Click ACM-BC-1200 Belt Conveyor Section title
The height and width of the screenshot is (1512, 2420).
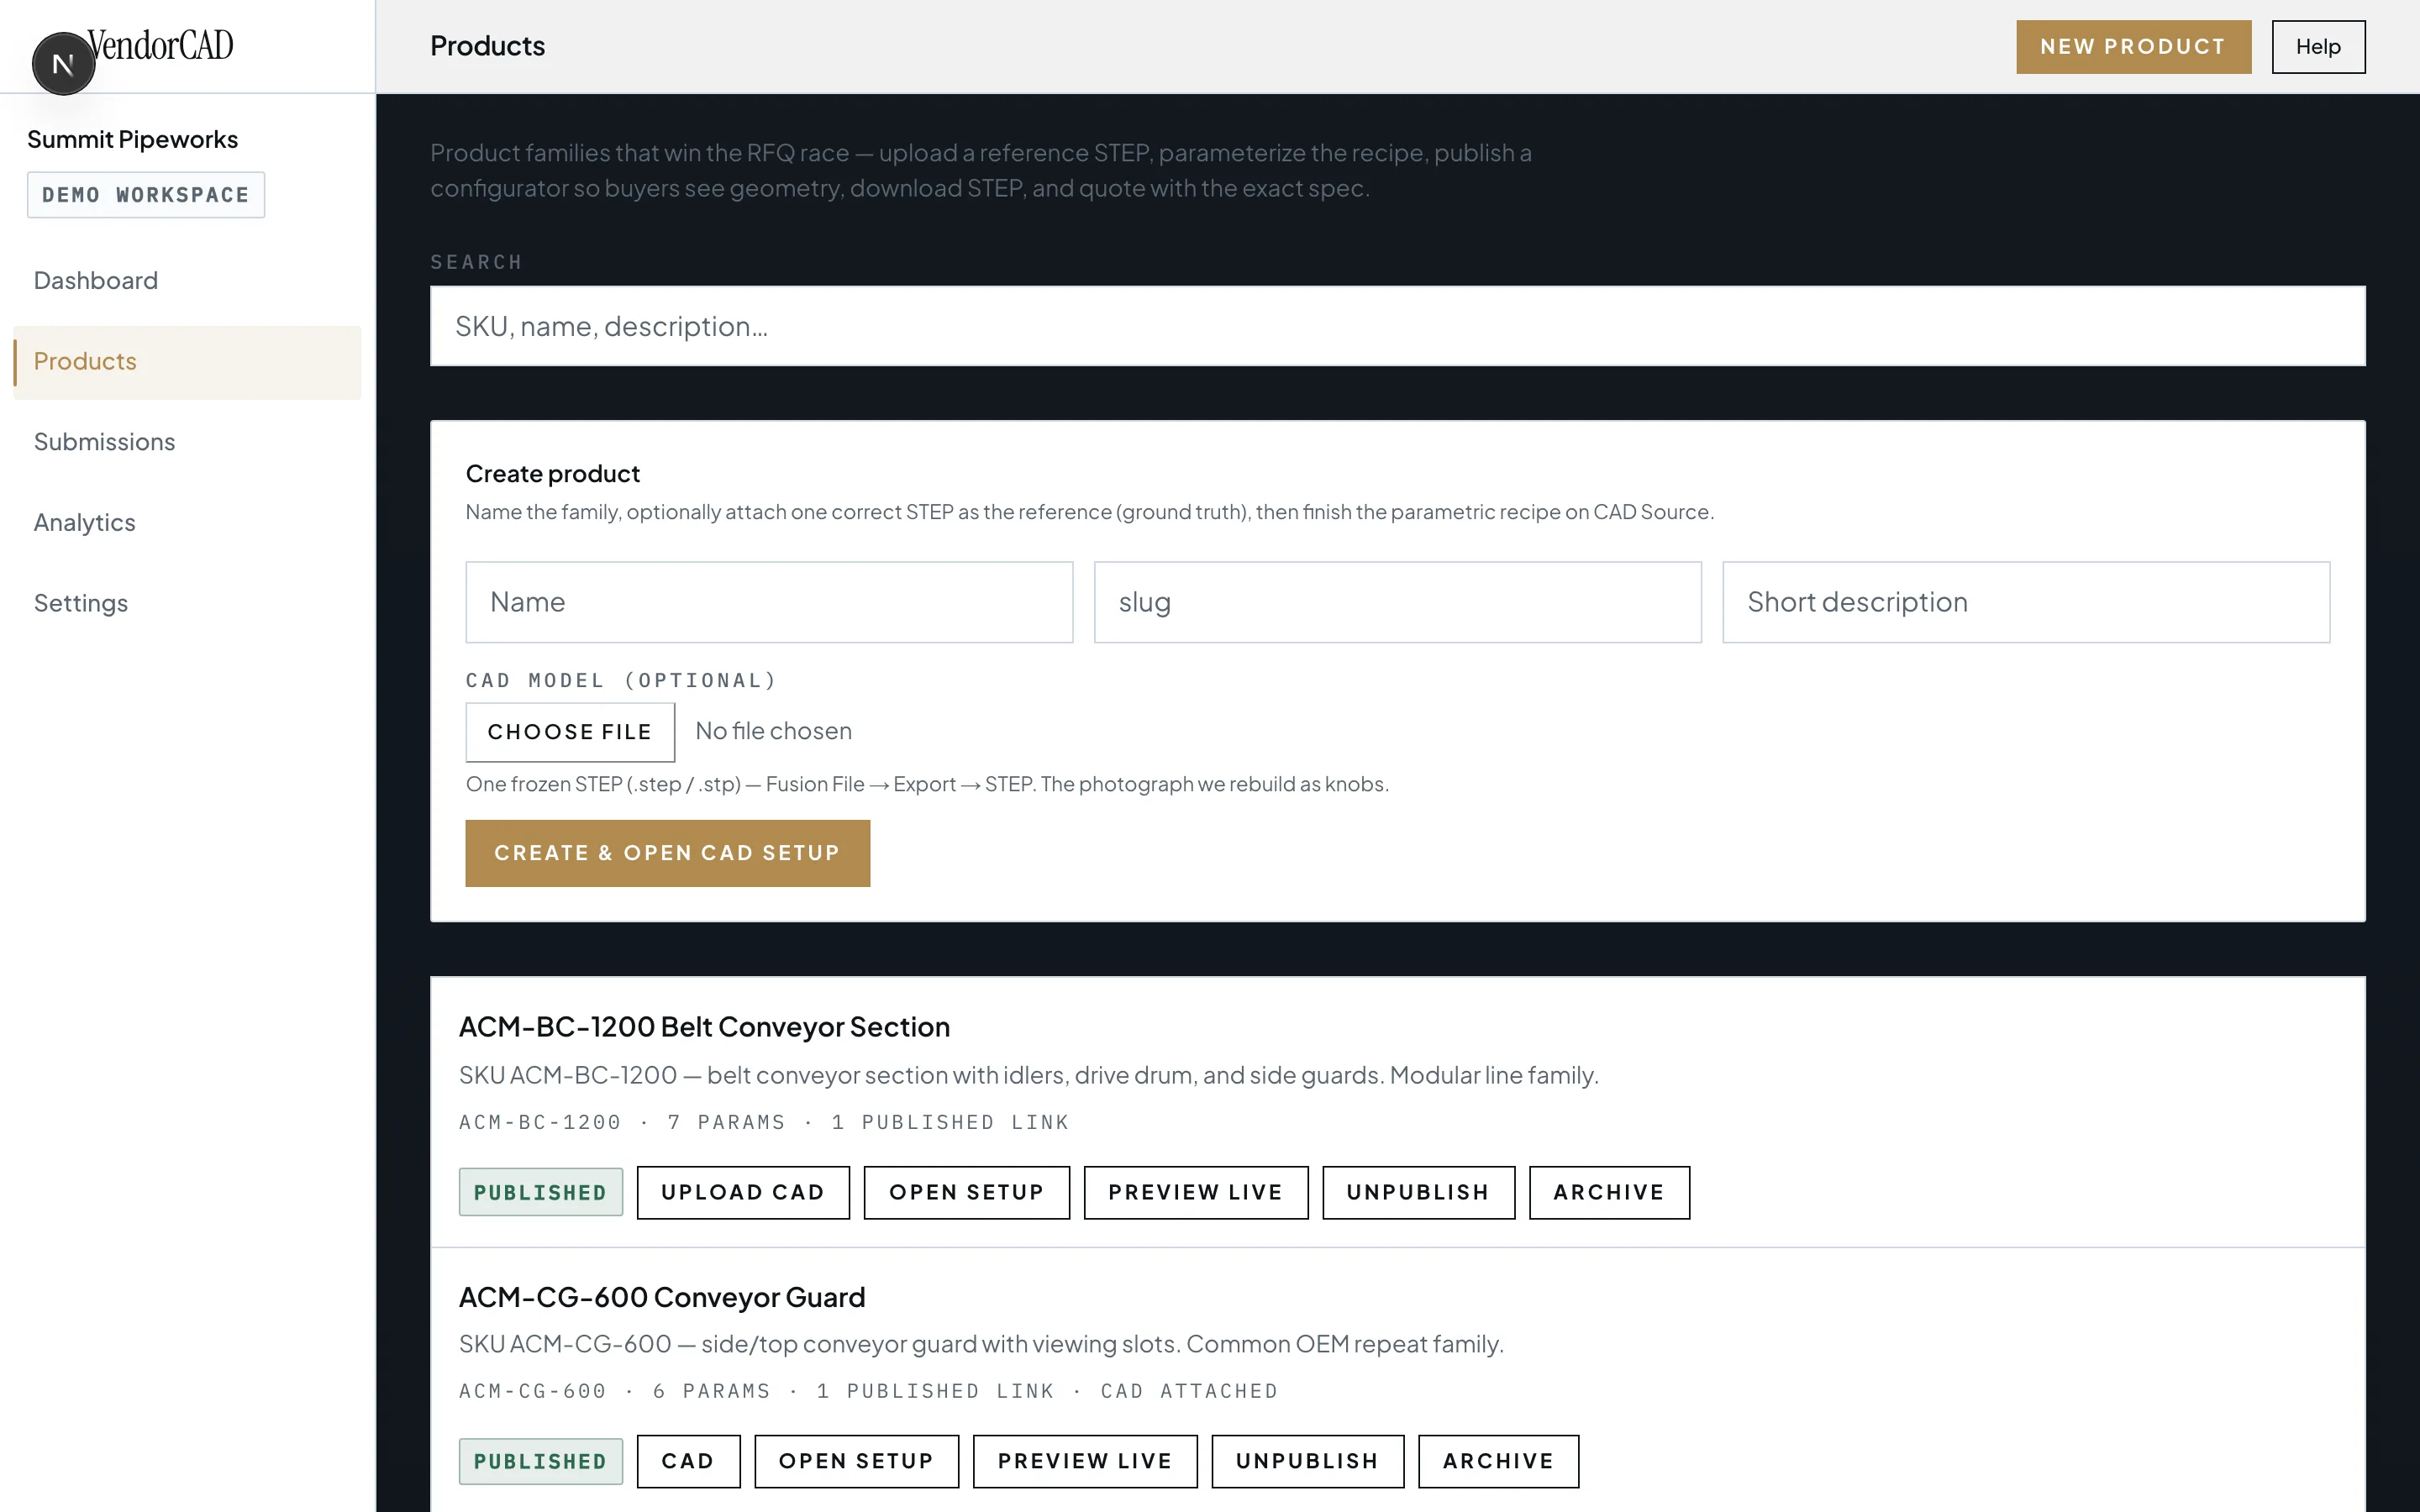pyautogui.click(x=704, y=1027)
